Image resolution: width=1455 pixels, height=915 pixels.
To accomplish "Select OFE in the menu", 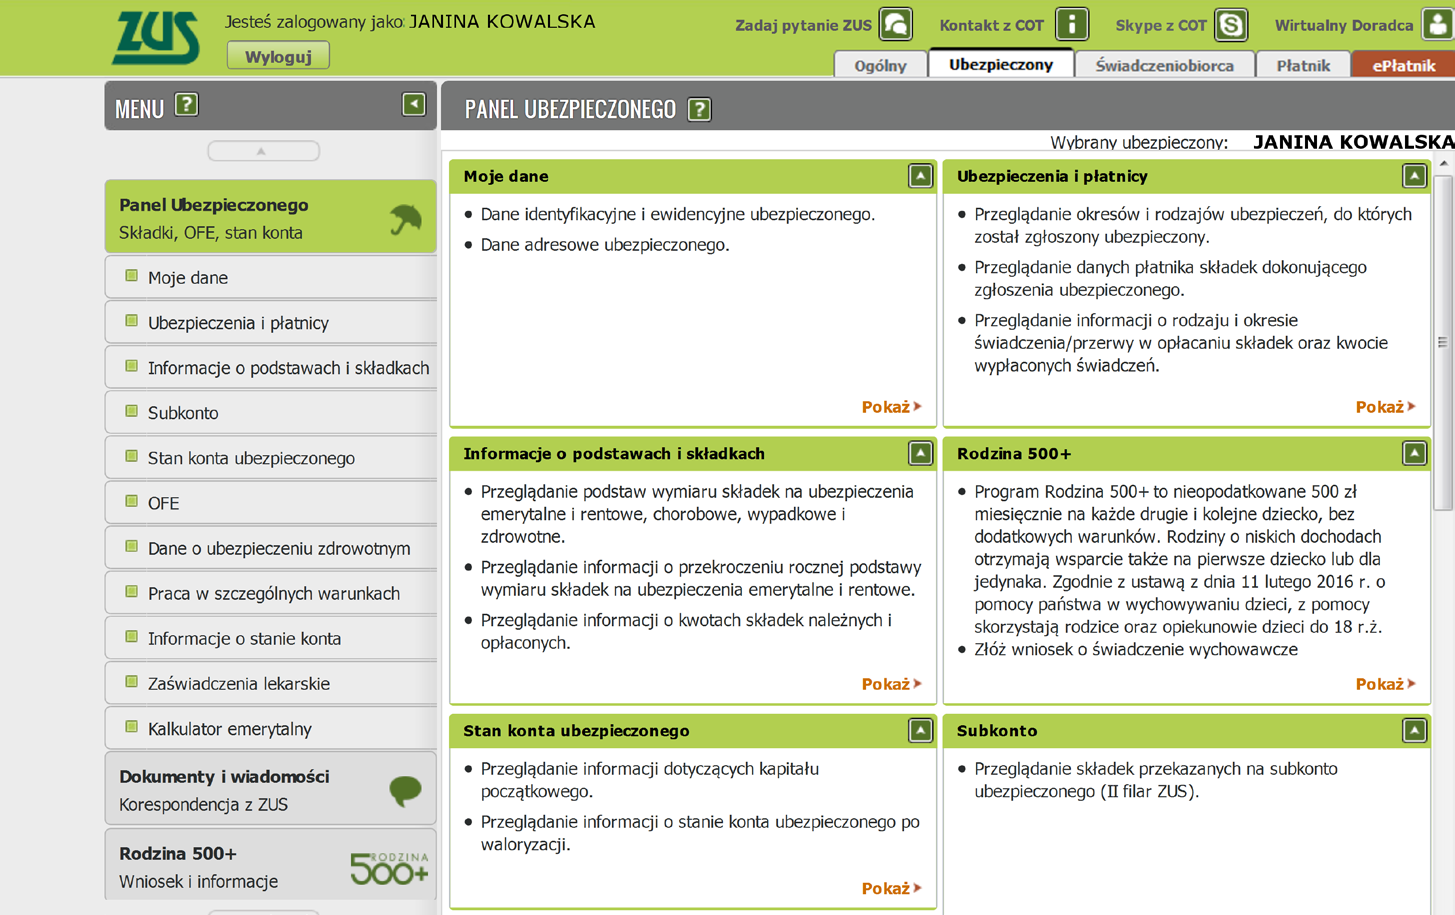I will tap(270, 502).
